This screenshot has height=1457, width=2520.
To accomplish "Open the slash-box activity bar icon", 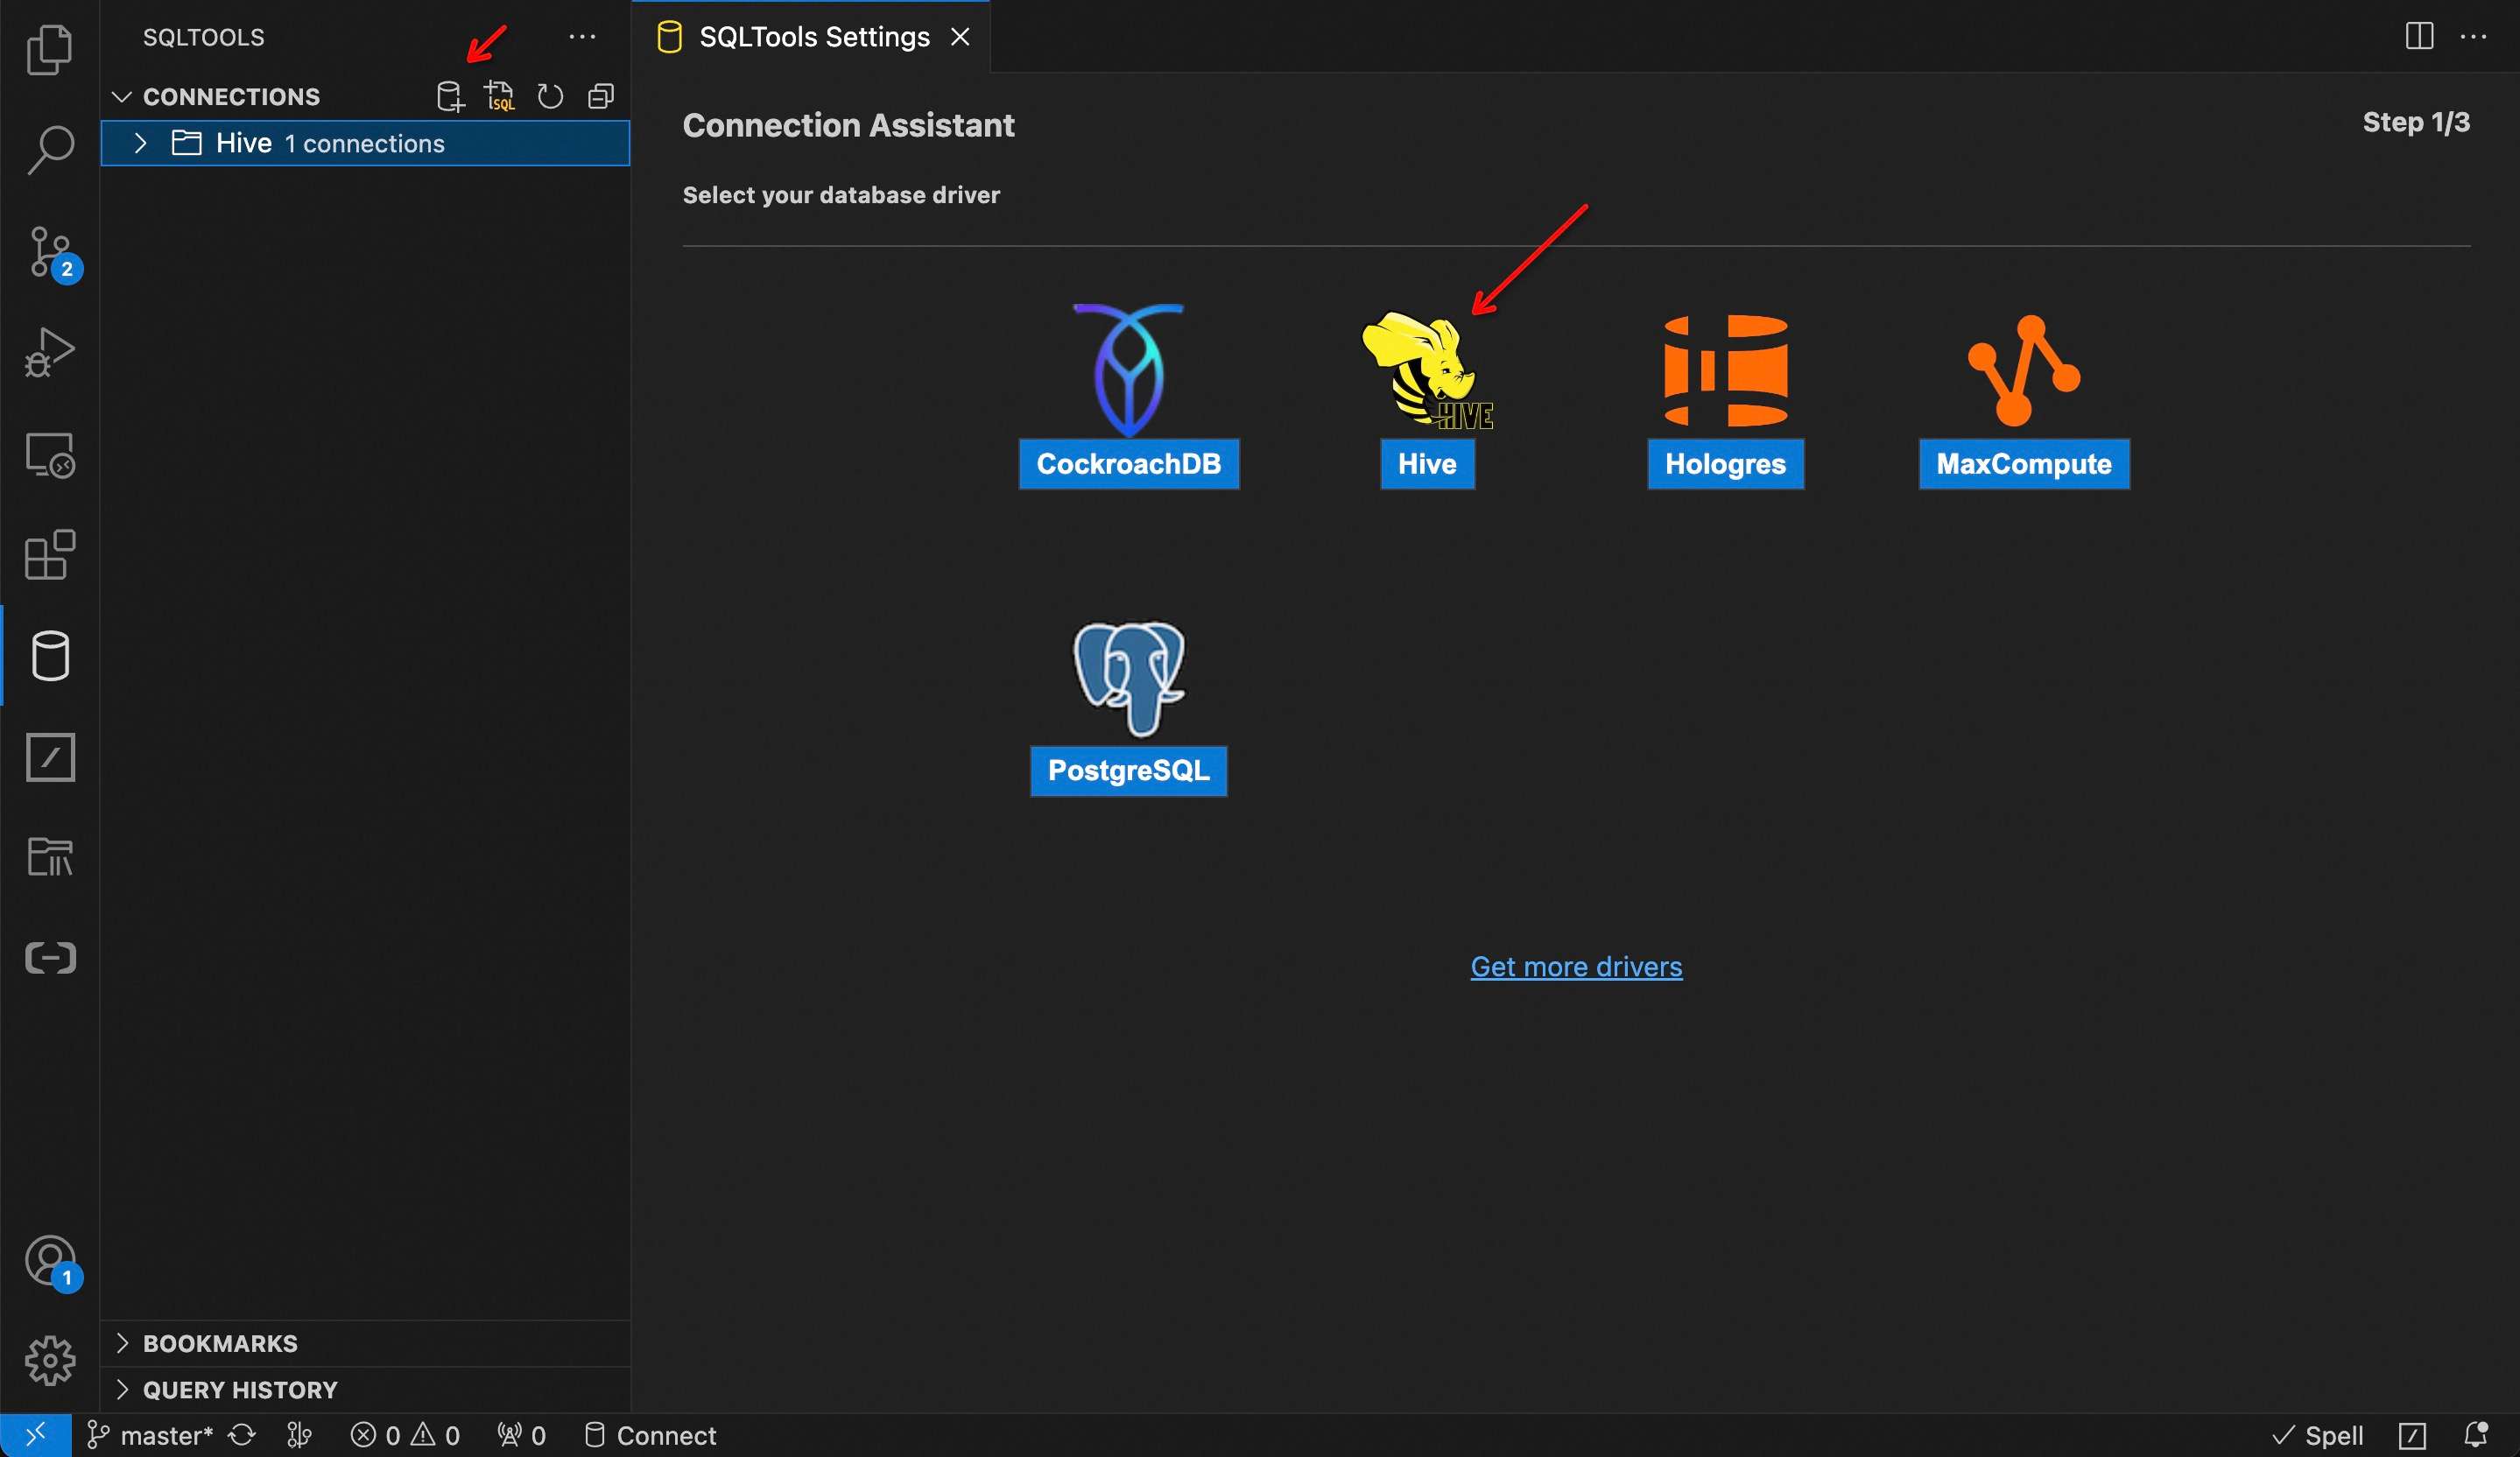I will coord(49,757).
